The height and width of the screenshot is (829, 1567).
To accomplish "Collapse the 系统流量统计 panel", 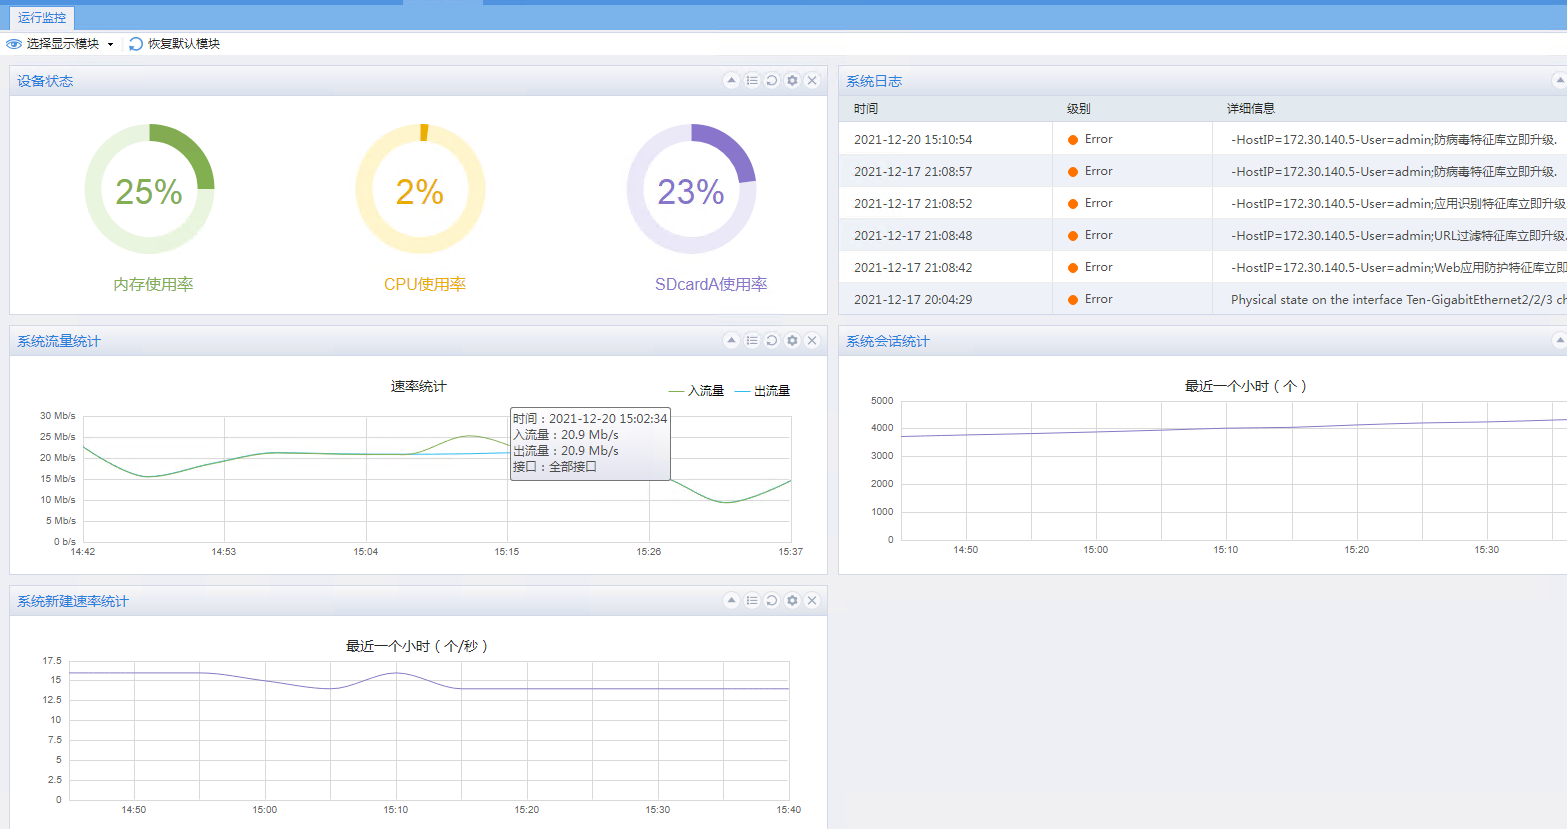I will pyautogui.click(x=732, y=341).
